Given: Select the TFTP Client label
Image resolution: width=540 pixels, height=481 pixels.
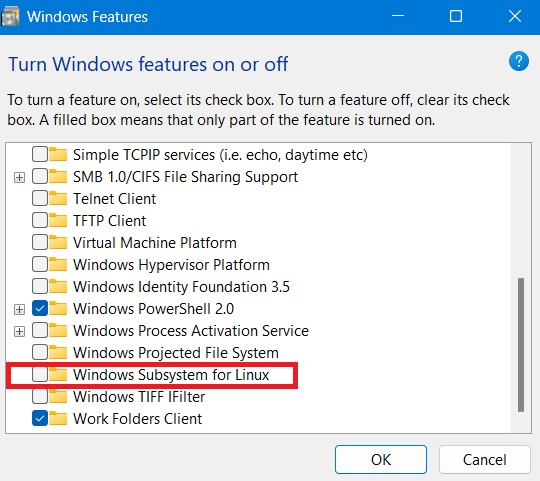Looking at the screenshot, I should click(110, 221).
